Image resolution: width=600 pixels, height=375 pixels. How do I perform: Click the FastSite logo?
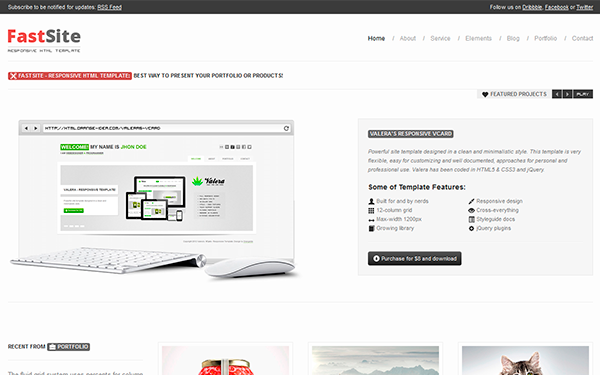tap(44, 40)
